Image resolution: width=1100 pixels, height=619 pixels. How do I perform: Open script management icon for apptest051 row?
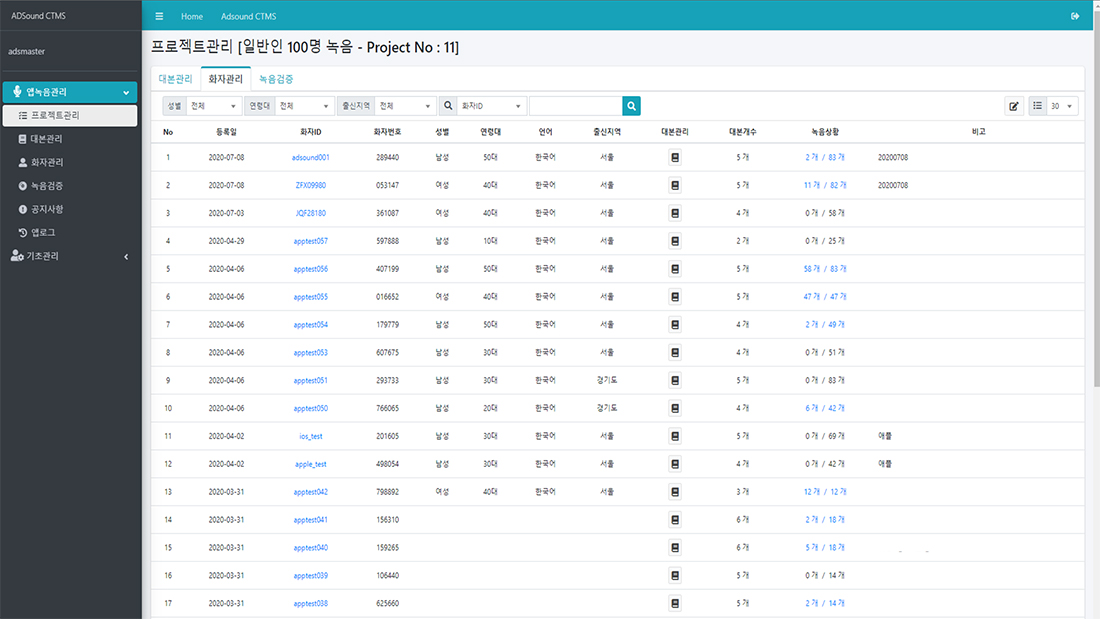(675, 380)
